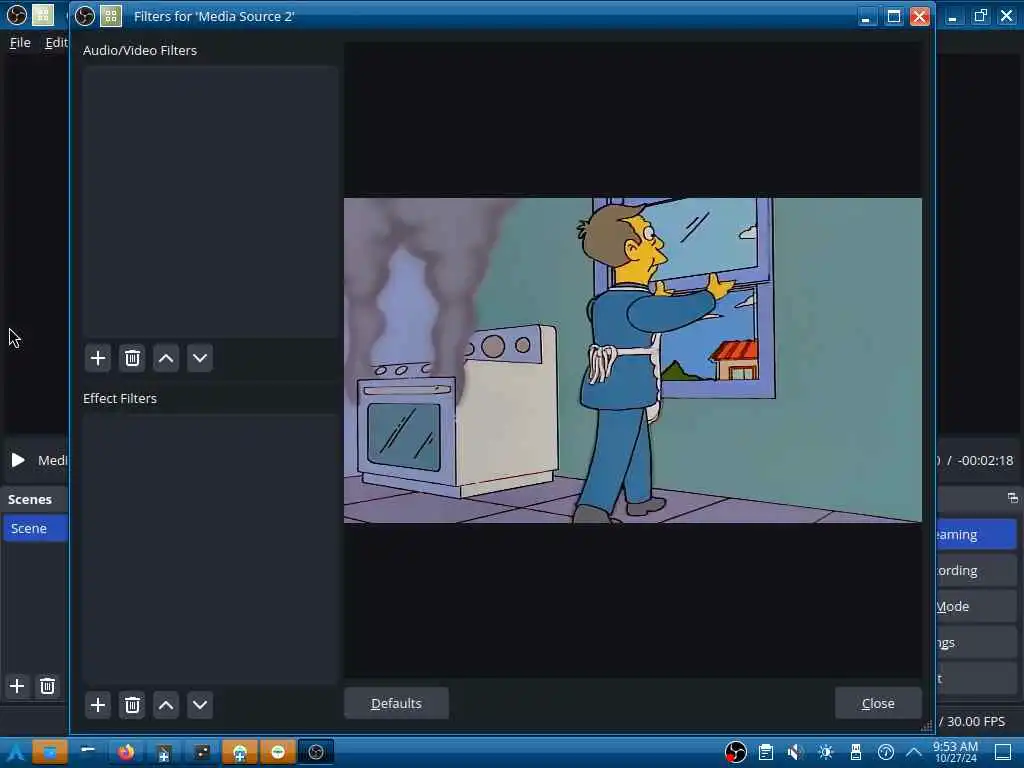This screenshot has height=768, width=1024.
Task: Open the orange zoom-in taskbar app
Action: [x=240, y=752]
